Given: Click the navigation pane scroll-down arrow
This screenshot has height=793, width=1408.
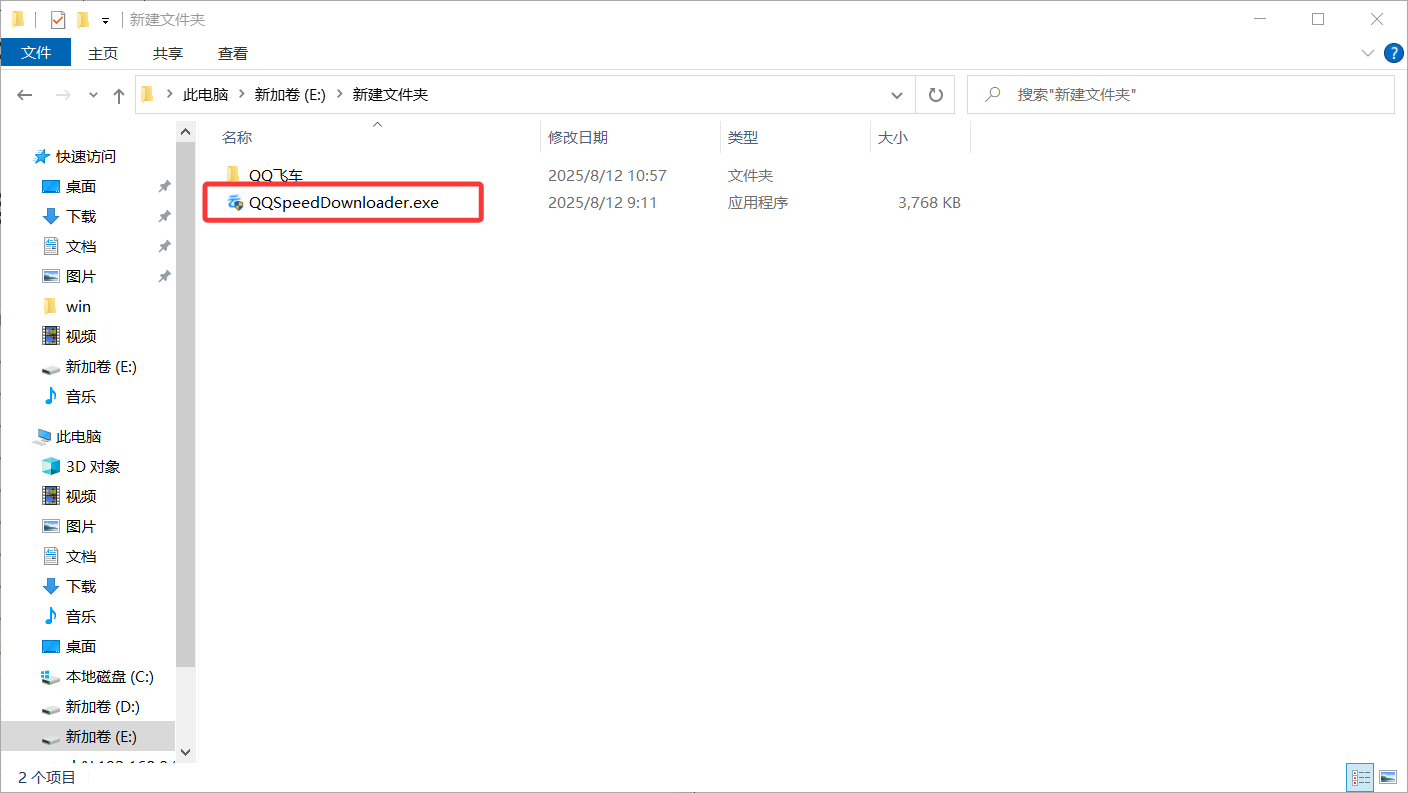Looking at the screenshot, I should point(185,752).
